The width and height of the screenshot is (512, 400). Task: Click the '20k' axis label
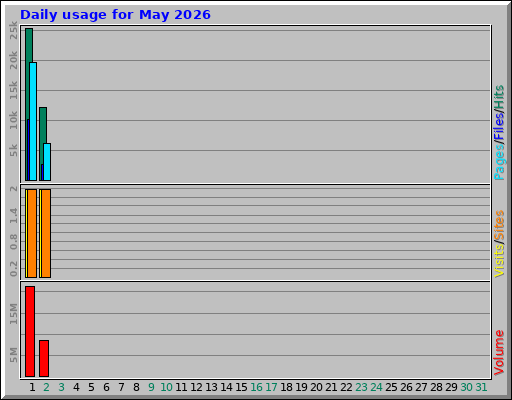click(13, 60)
